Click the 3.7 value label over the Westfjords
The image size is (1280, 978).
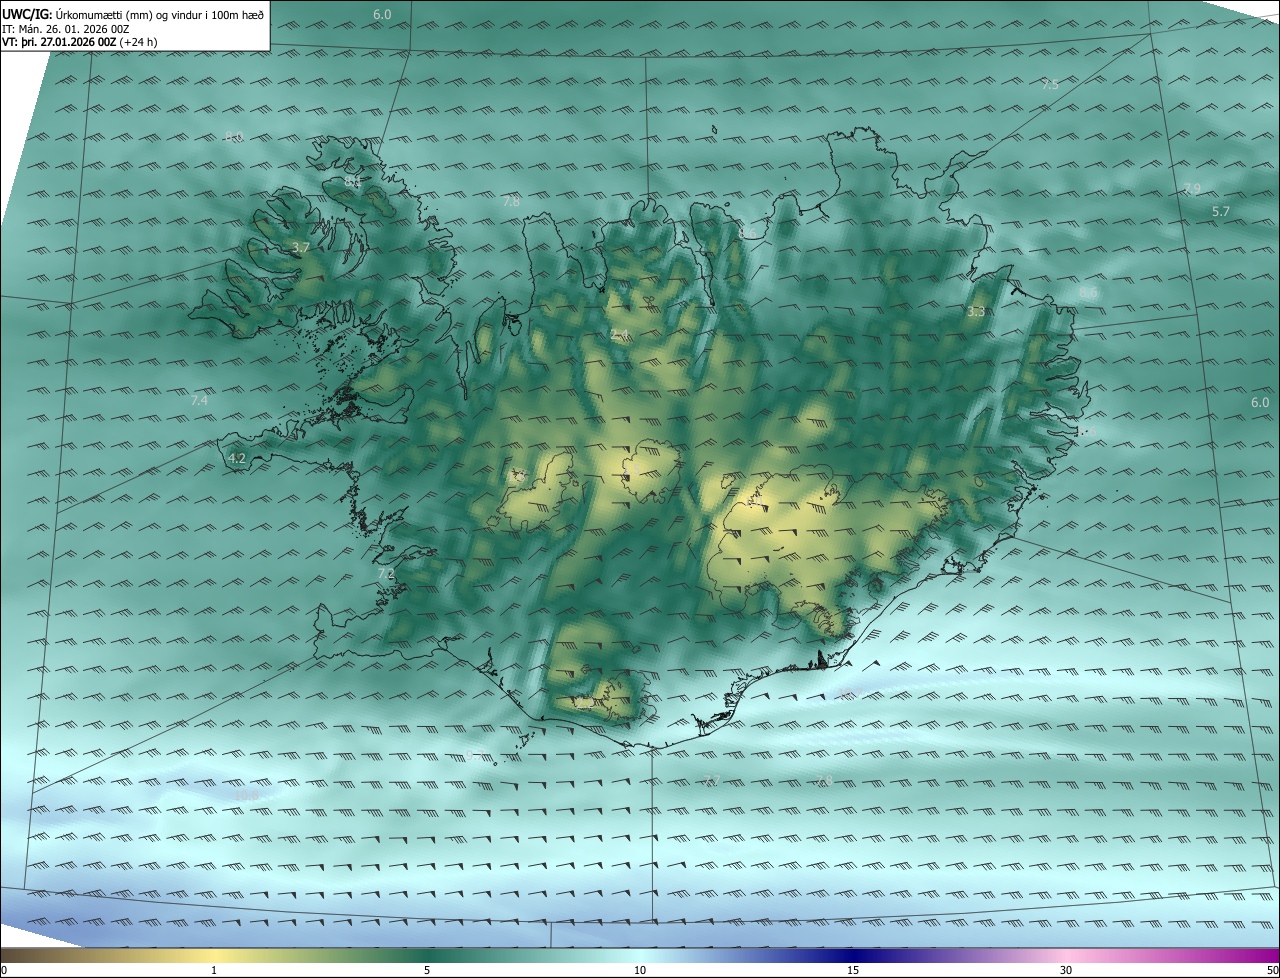pos(300,247)
